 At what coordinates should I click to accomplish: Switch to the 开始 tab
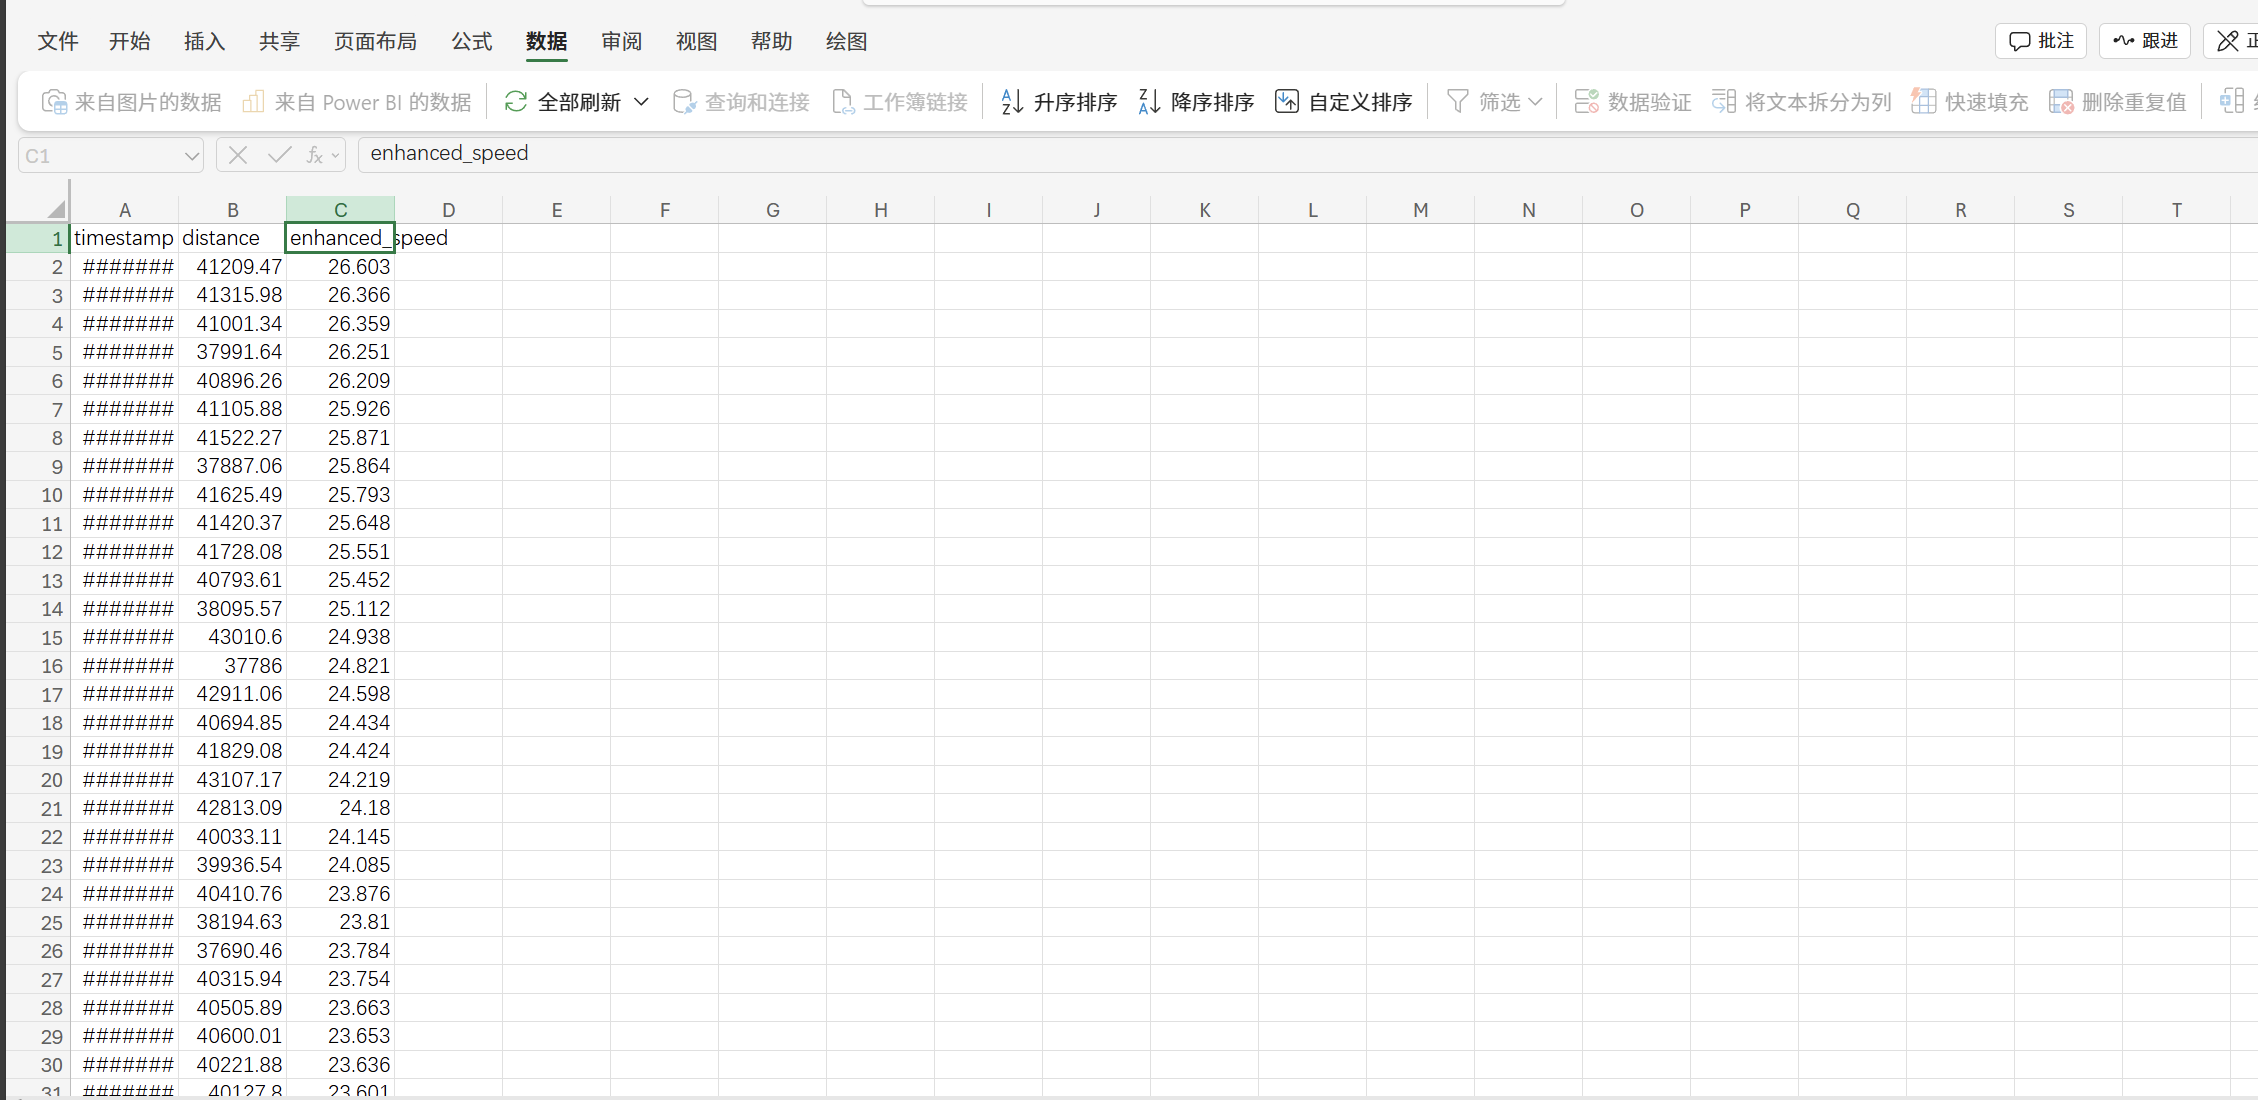pyautogui.click(x=130, y=41)
